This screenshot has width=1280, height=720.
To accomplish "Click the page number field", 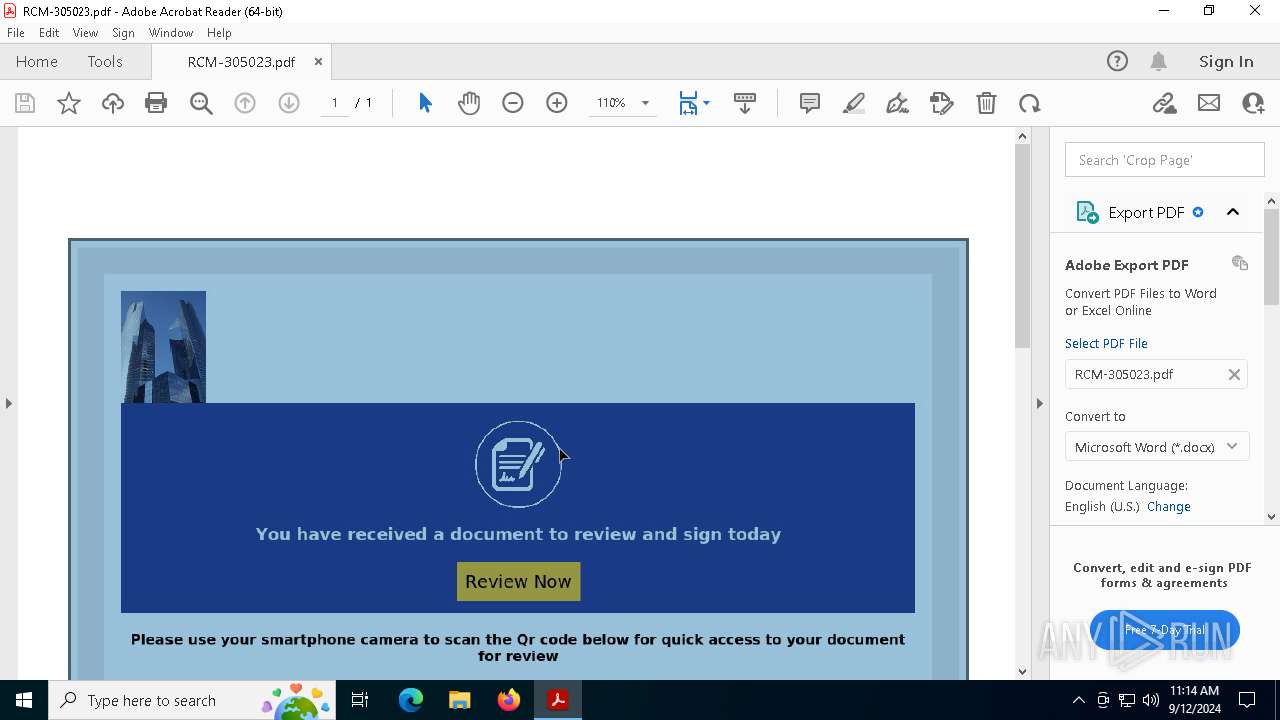I will [x=335, y=103].
